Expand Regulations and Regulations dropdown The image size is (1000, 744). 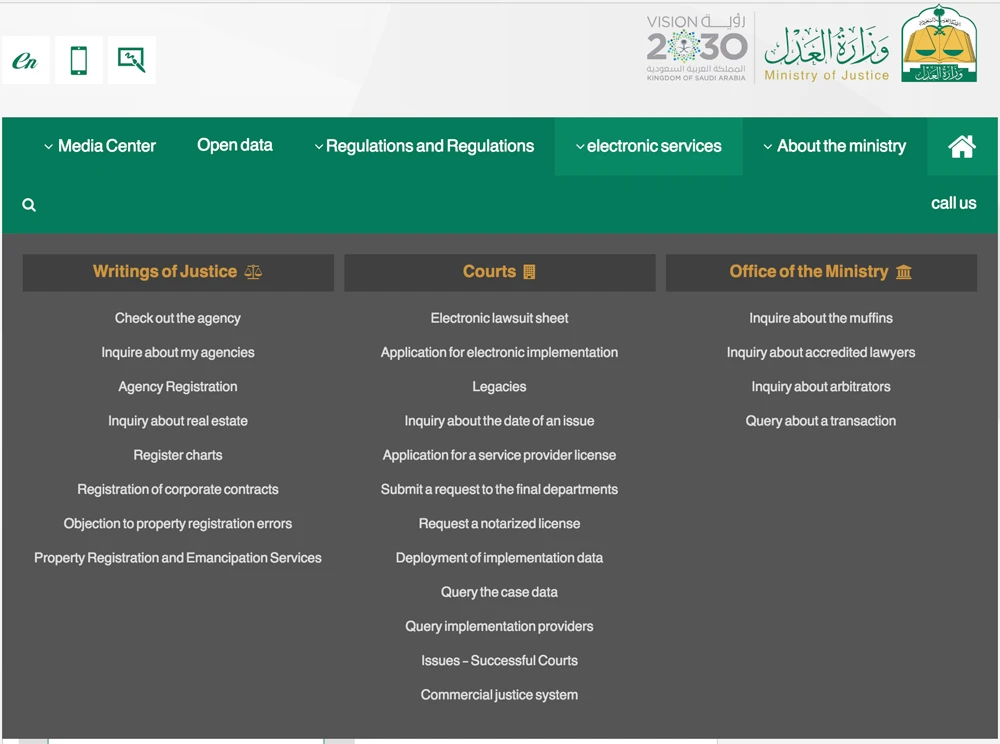(x=424, y=146)
